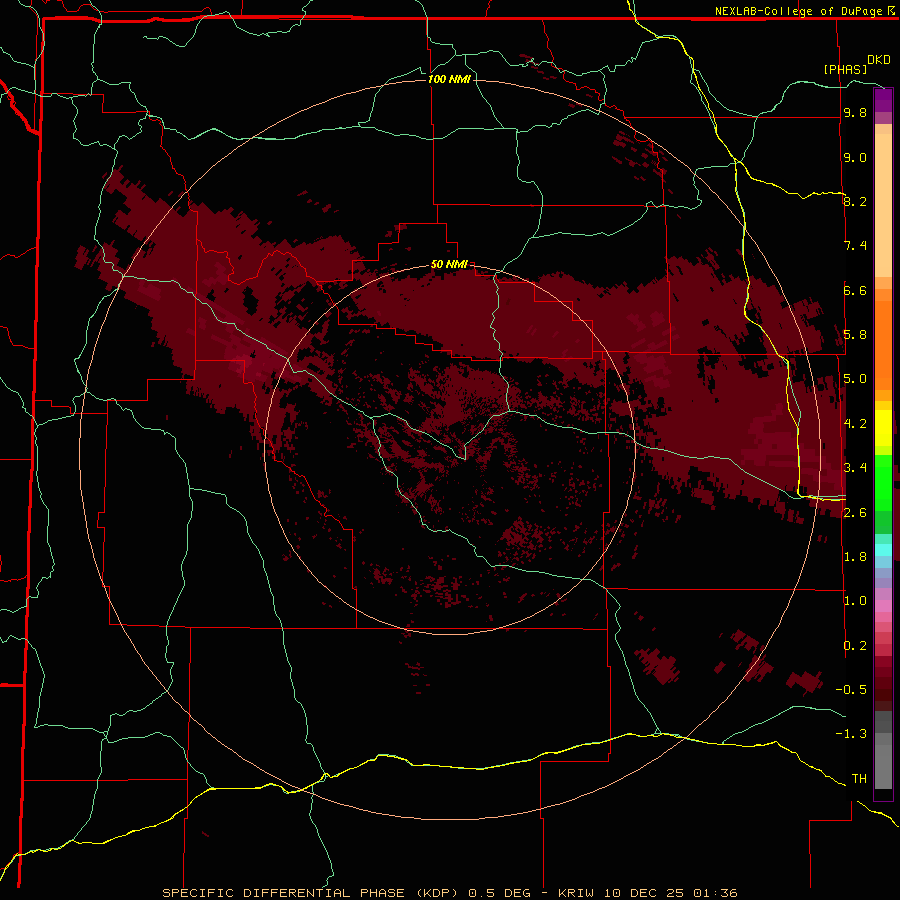Click the 7.4 scale value
The width and height of the screenshot is (900, 900).
point(855,246)
